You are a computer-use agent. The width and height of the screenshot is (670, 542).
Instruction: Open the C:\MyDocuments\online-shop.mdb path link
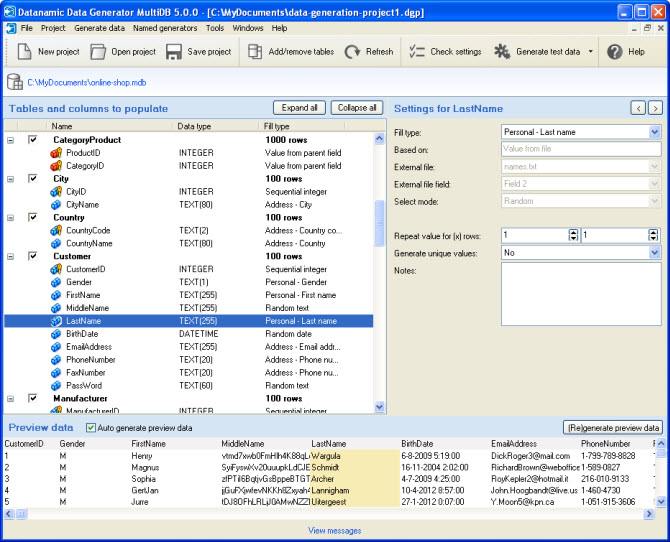tap(87, 82)
